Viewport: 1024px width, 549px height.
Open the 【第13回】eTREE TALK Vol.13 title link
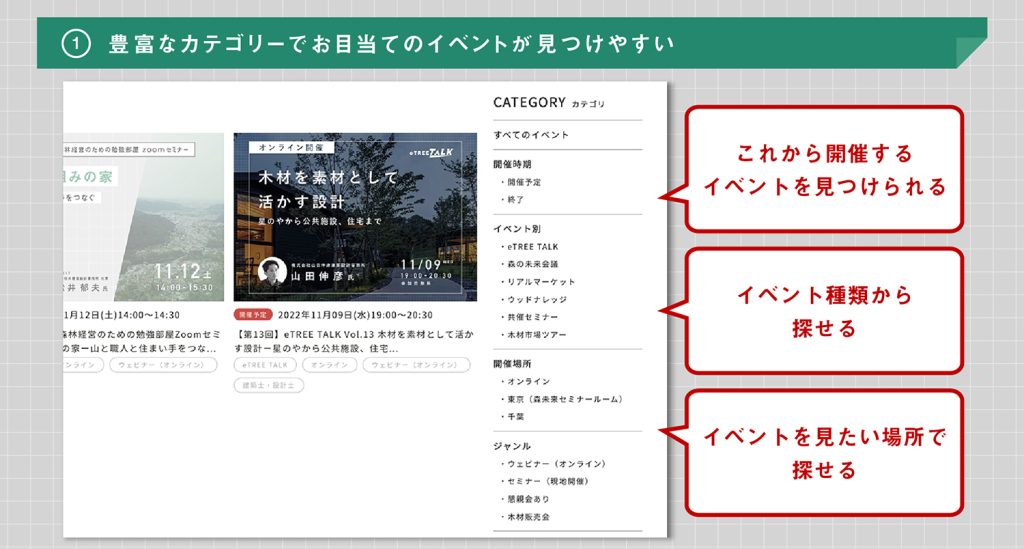point(354,341)
